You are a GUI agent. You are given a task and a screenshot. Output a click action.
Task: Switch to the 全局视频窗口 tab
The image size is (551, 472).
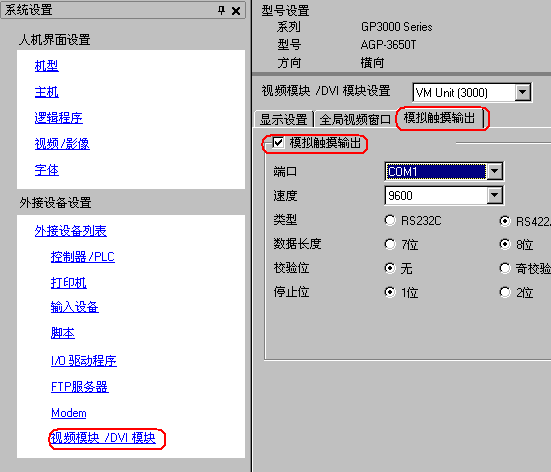coord(355,119)
